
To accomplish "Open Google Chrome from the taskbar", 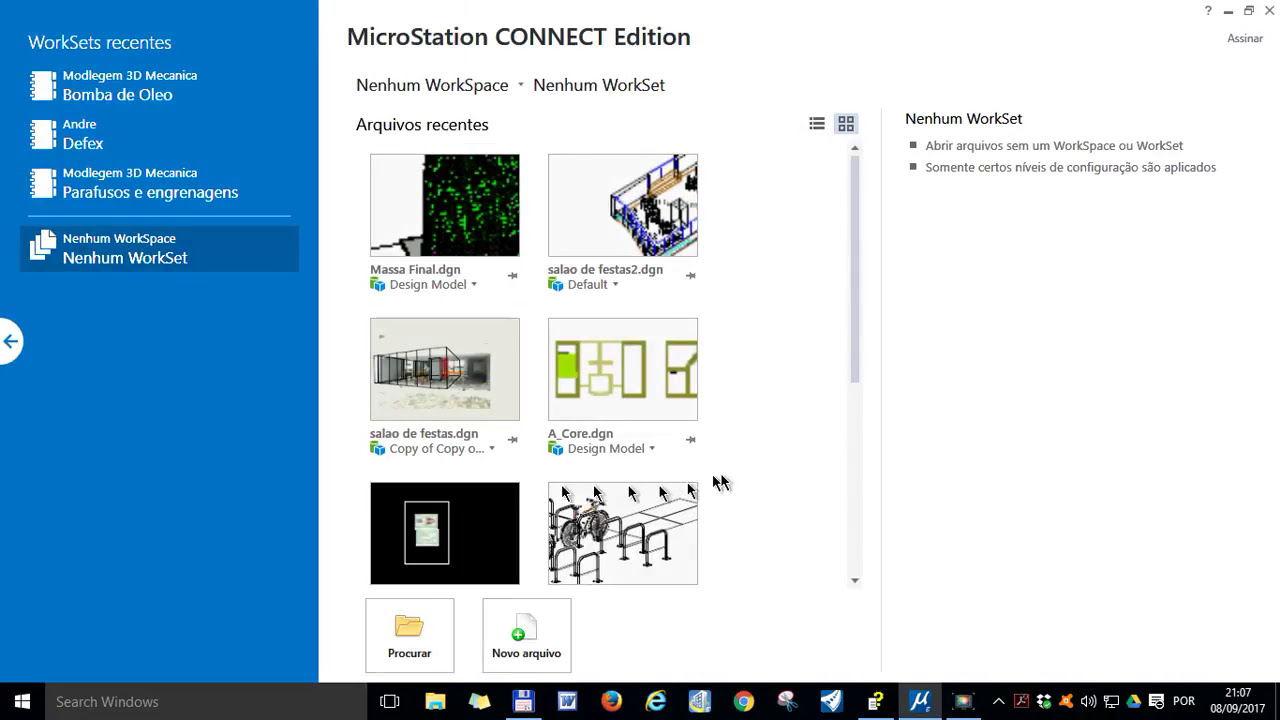I will (743, 702).
